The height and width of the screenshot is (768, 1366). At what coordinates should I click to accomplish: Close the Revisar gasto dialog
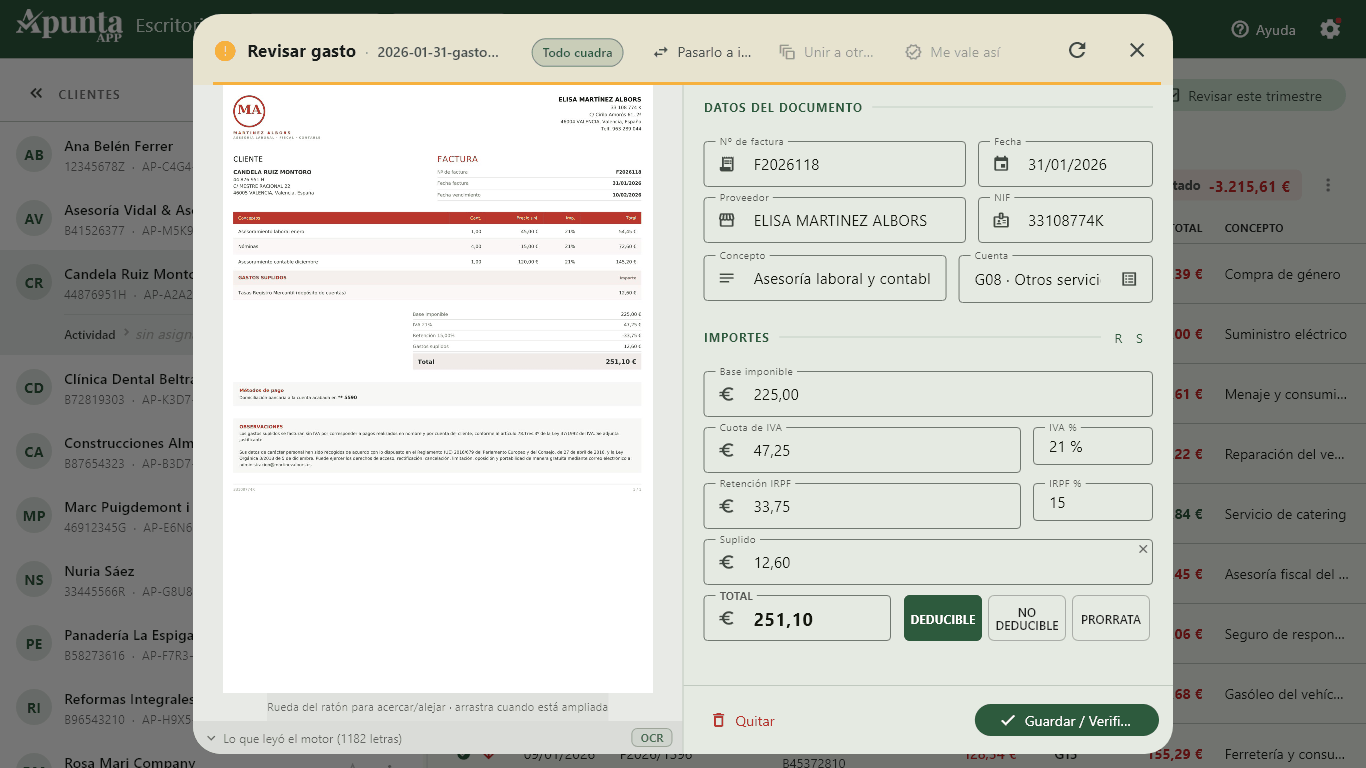coord(1137,50)
